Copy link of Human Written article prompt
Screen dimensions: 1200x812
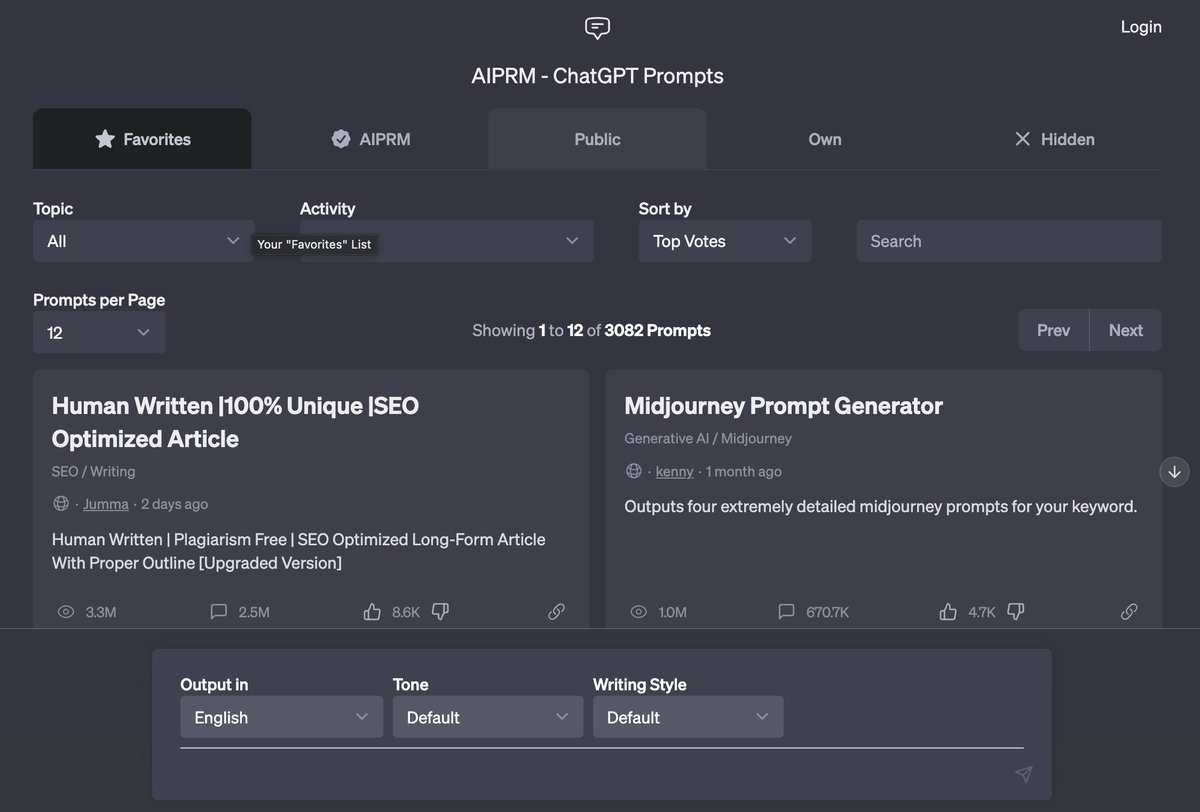tap(557, 612)
